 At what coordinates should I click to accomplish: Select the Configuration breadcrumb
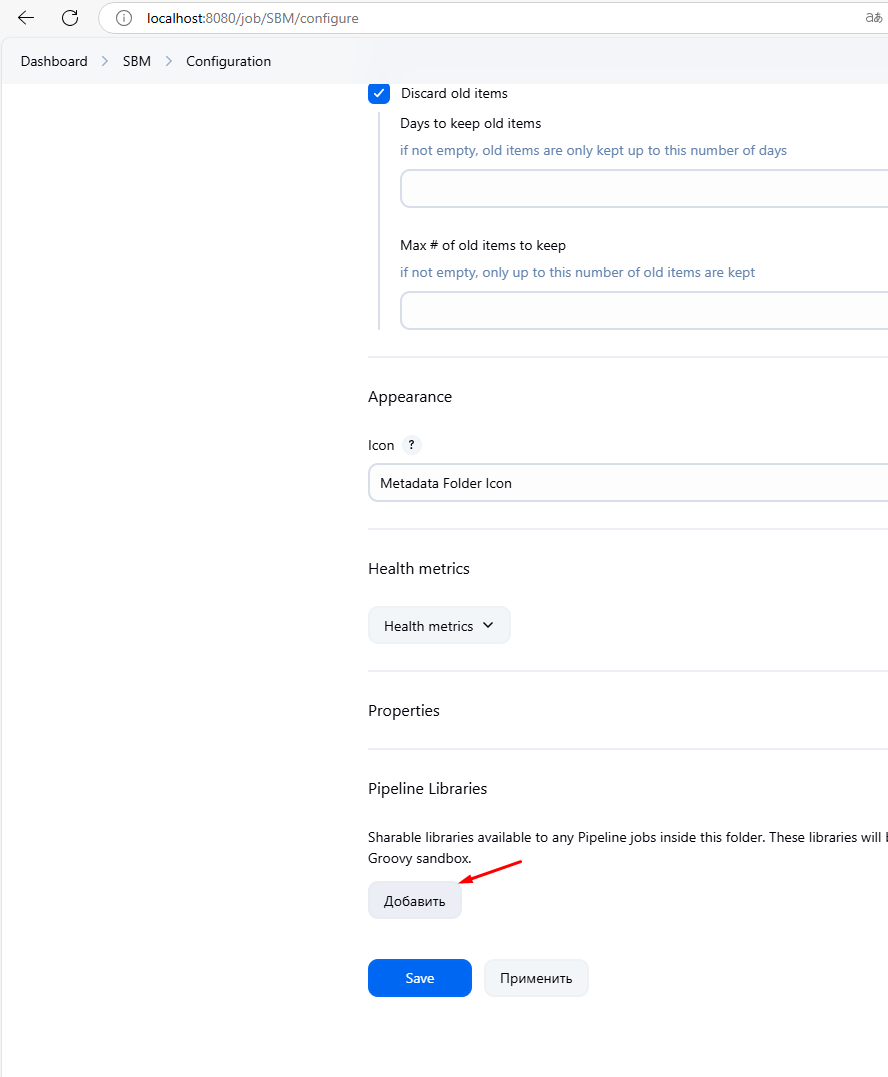click(x=228, y=61)
